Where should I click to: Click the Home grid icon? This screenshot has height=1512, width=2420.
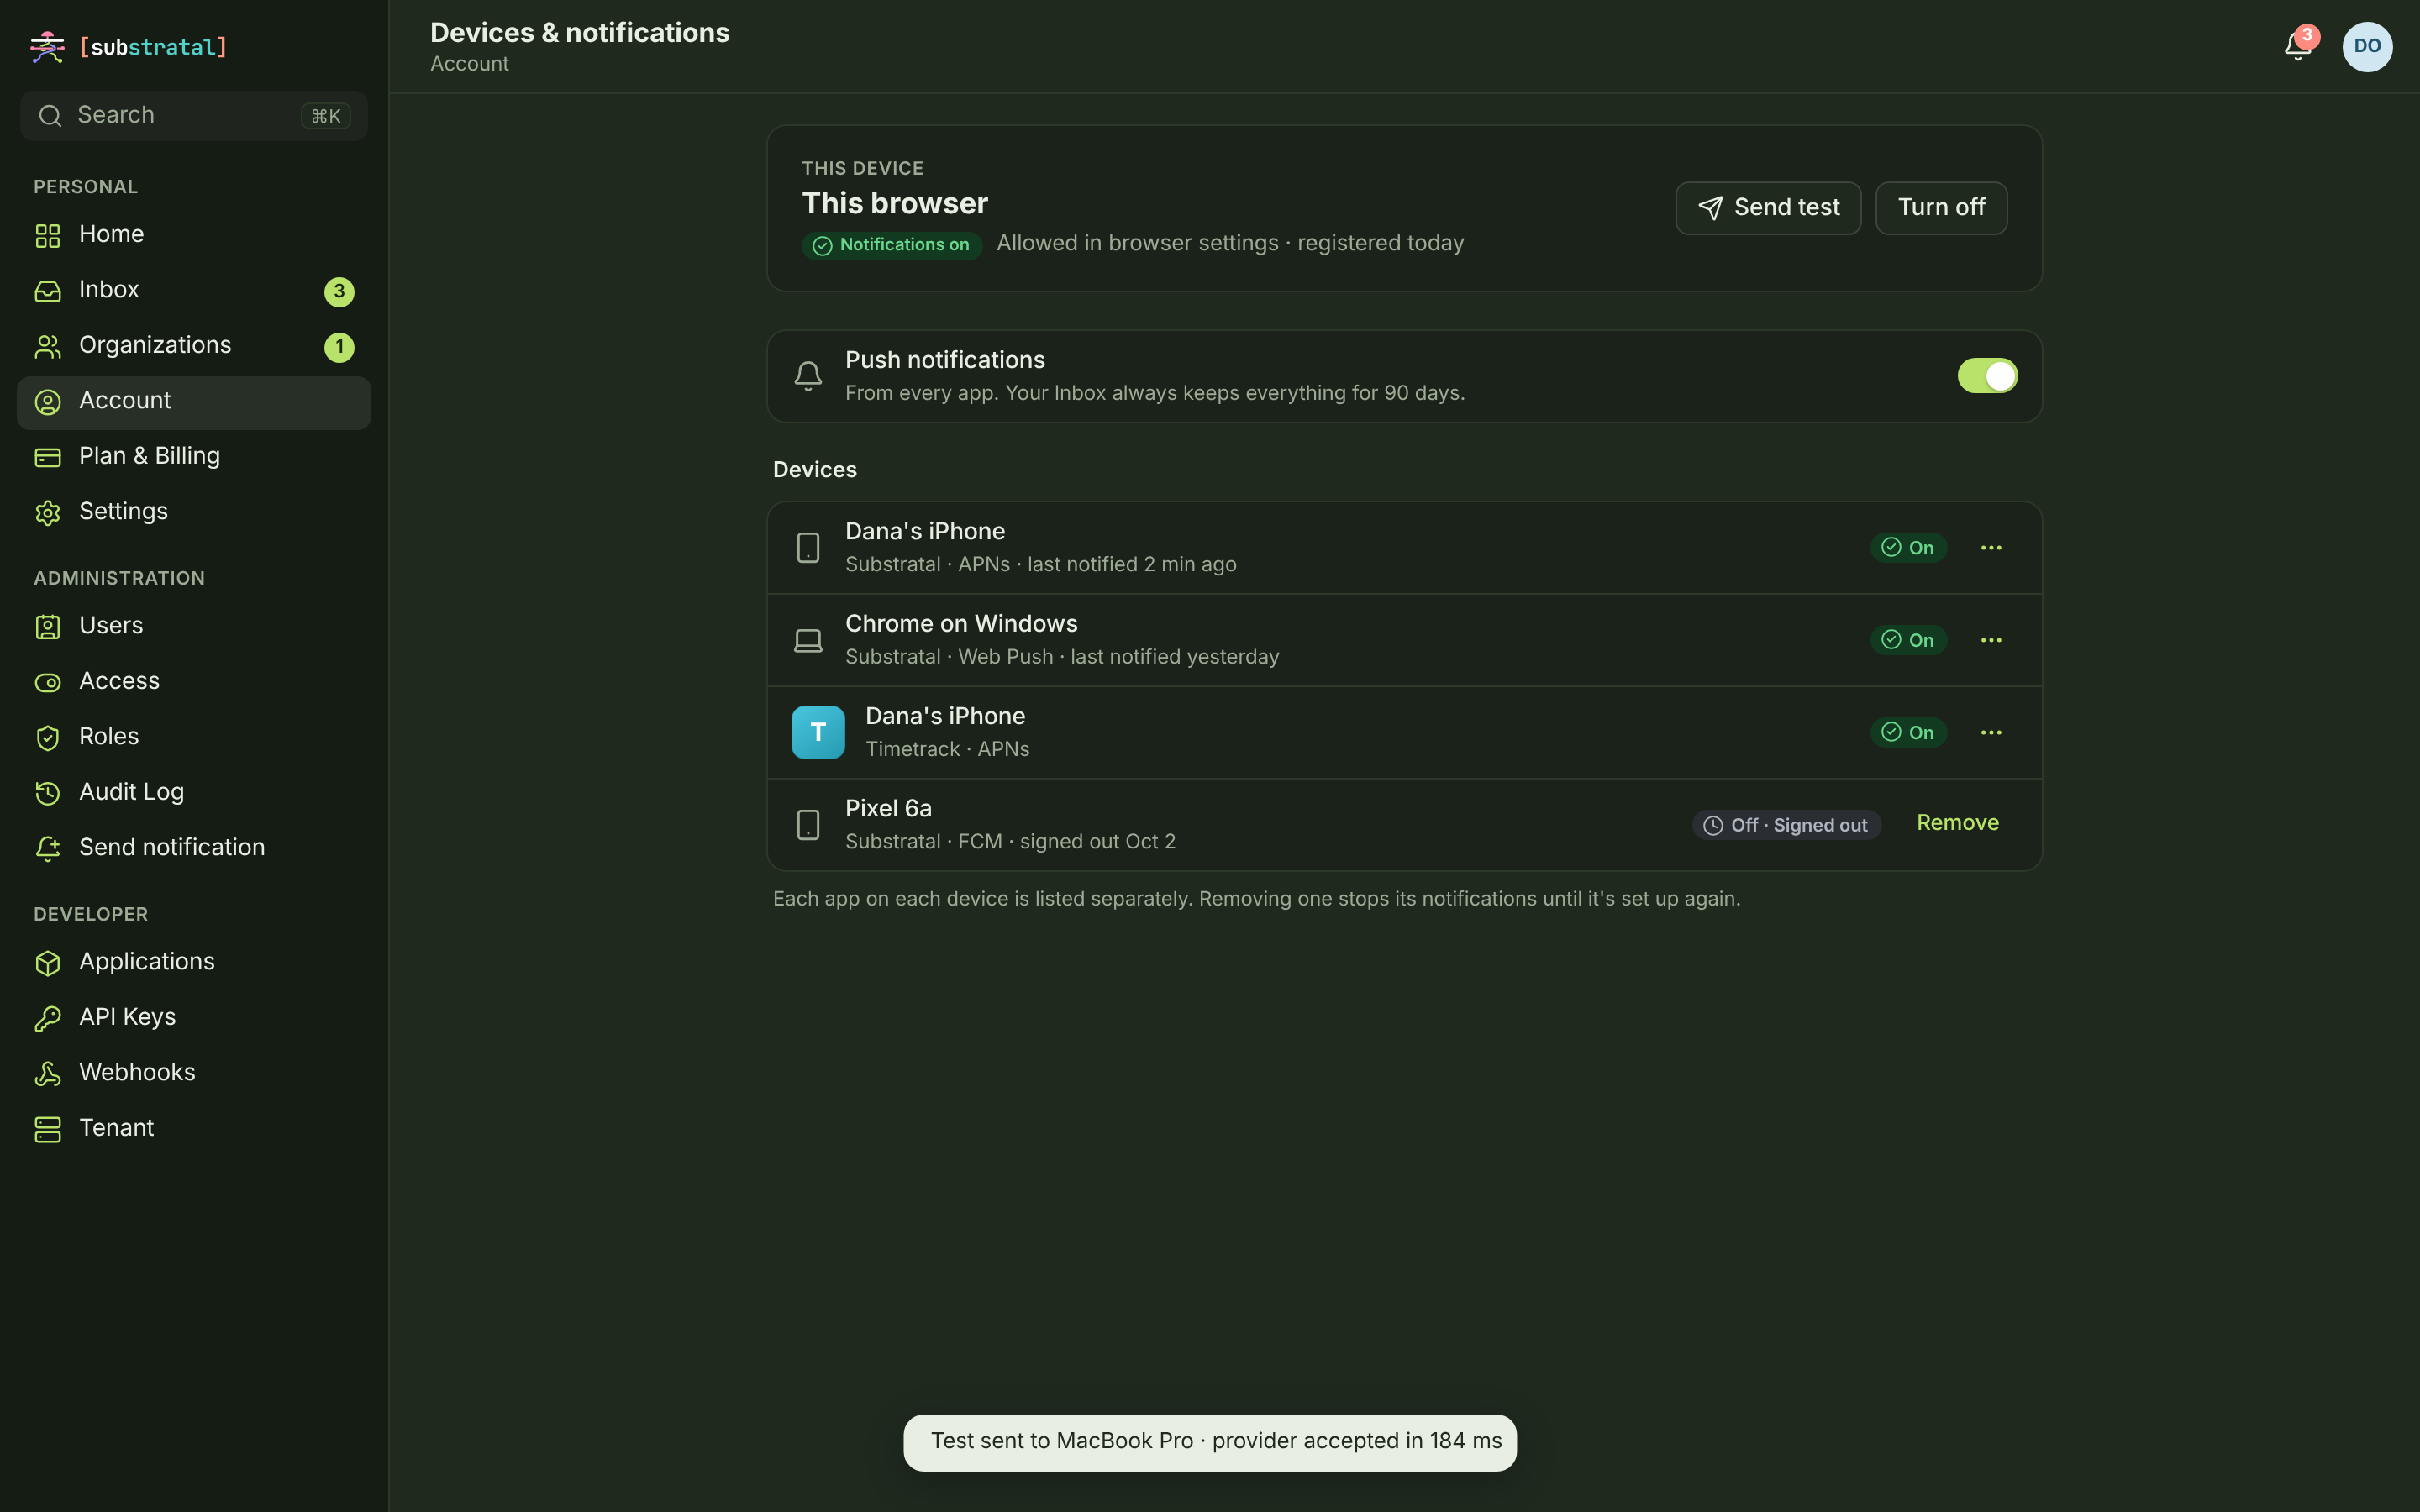[48, 235]
